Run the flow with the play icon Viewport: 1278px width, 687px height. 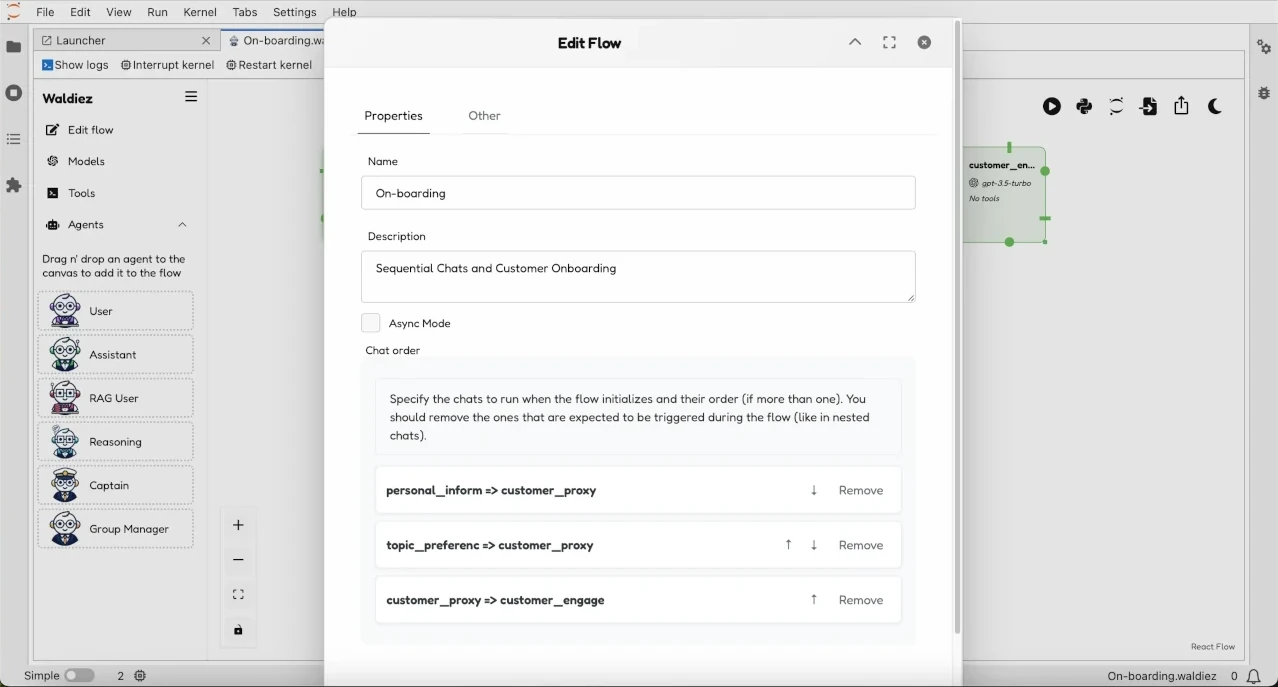pos(1052,106)
